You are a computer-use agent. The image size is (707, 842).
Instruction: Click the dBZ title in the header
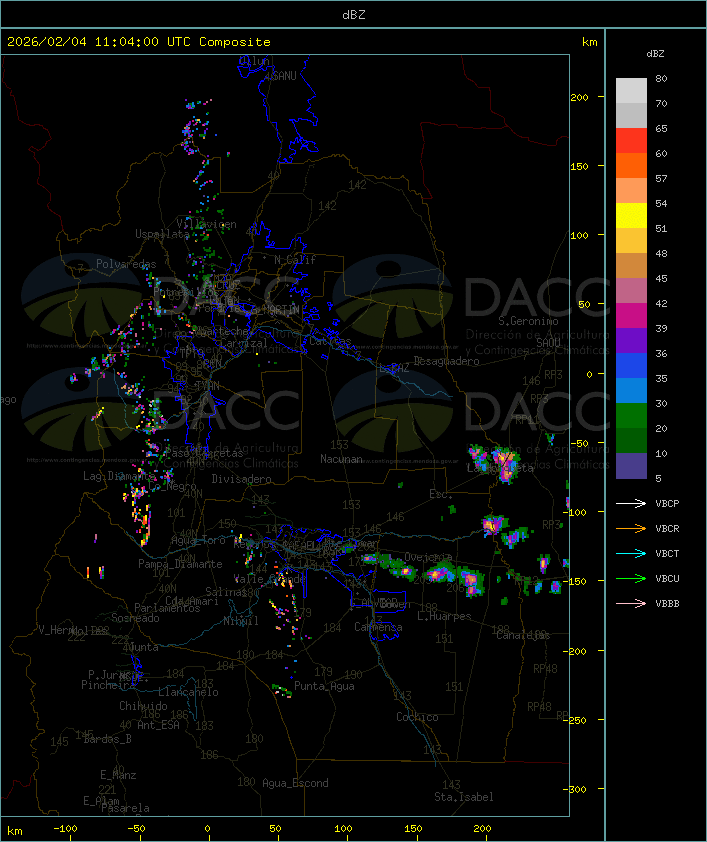pos(354,15)
